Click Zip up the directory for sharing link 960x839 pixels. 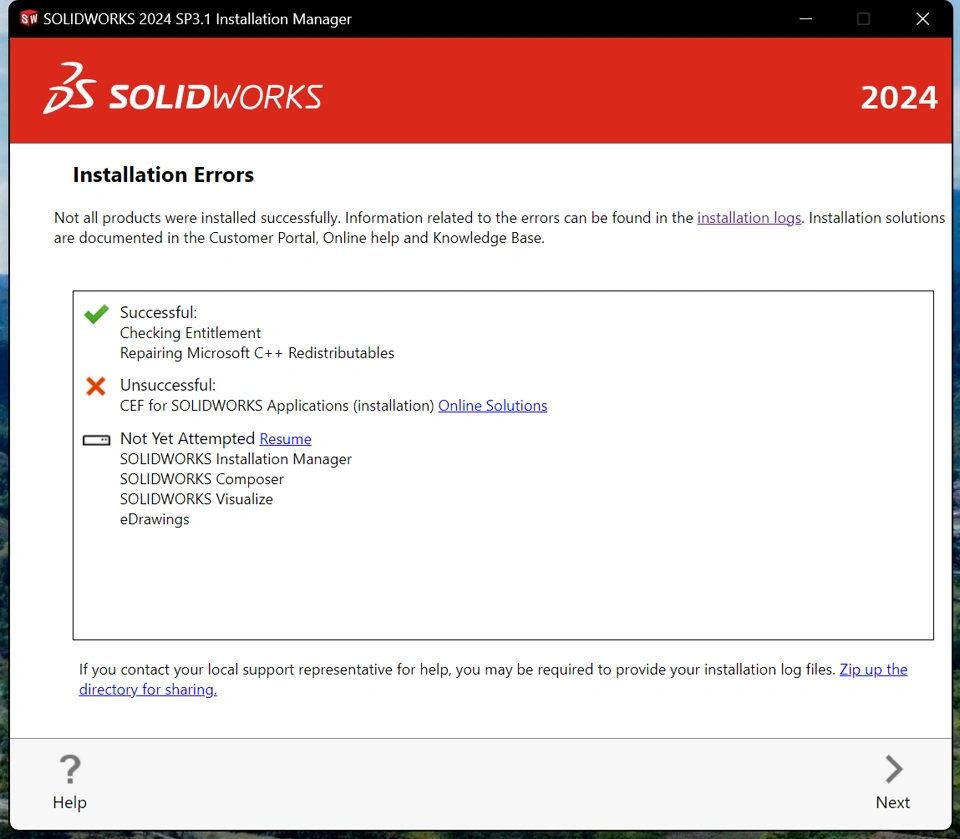(493, 679)
